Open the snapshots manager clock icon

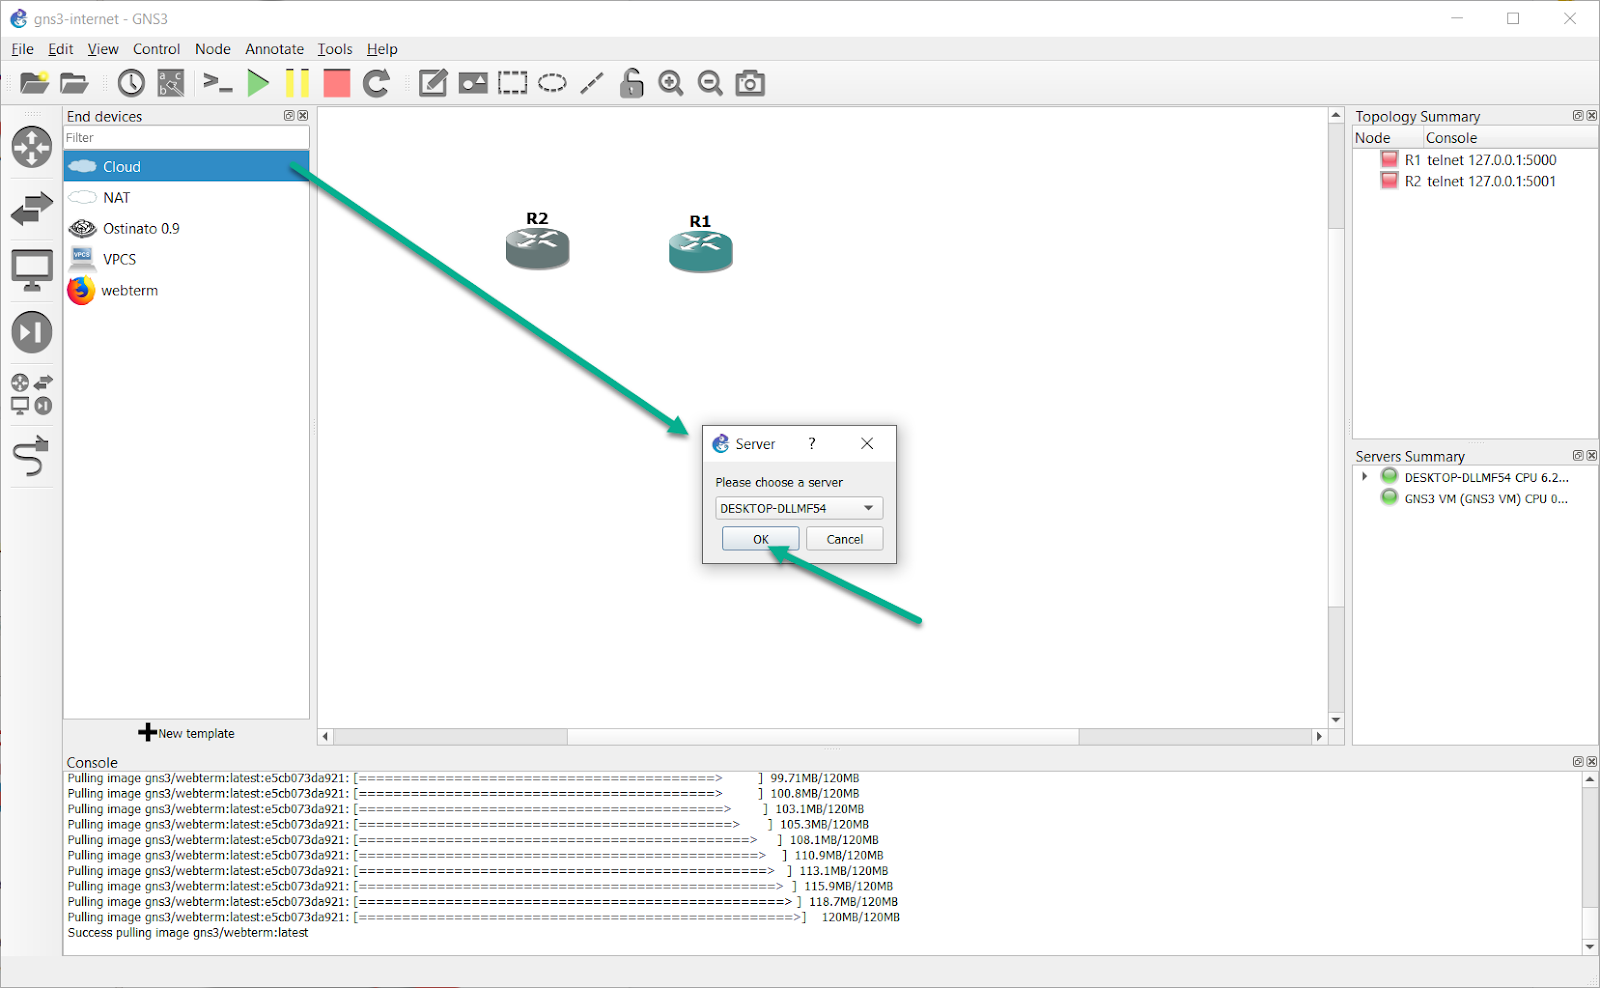pyautogui.click(x=131, y=83)
